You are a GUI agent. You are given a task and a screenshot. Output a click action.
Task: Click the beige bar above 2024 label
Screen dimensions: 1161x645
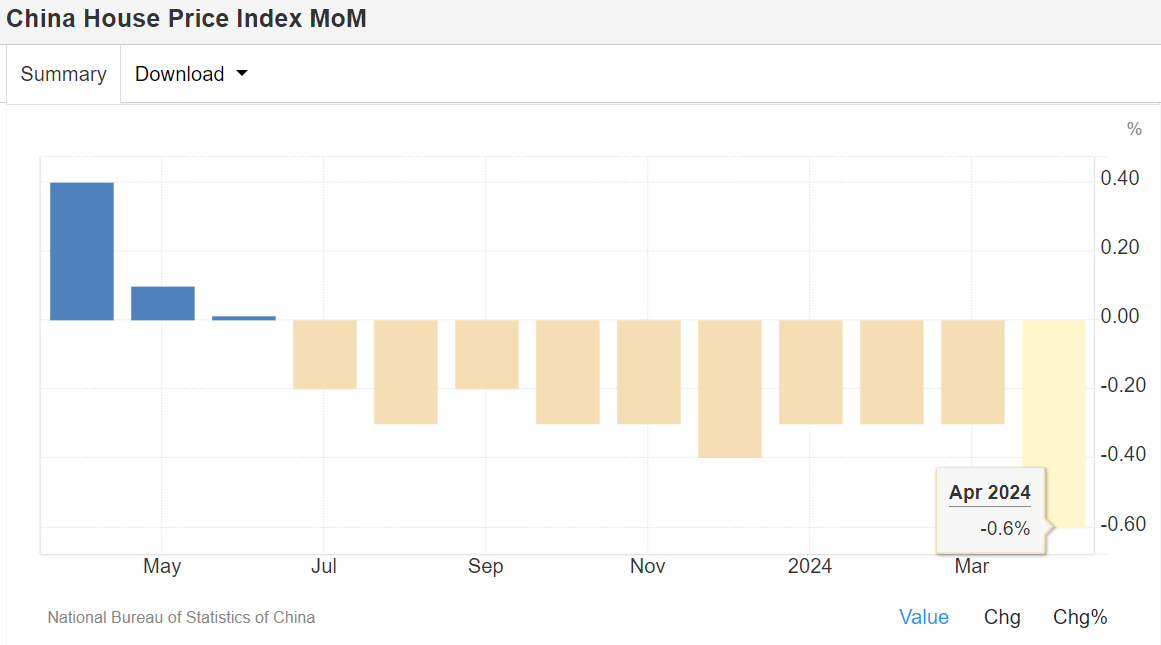(811, 372)
